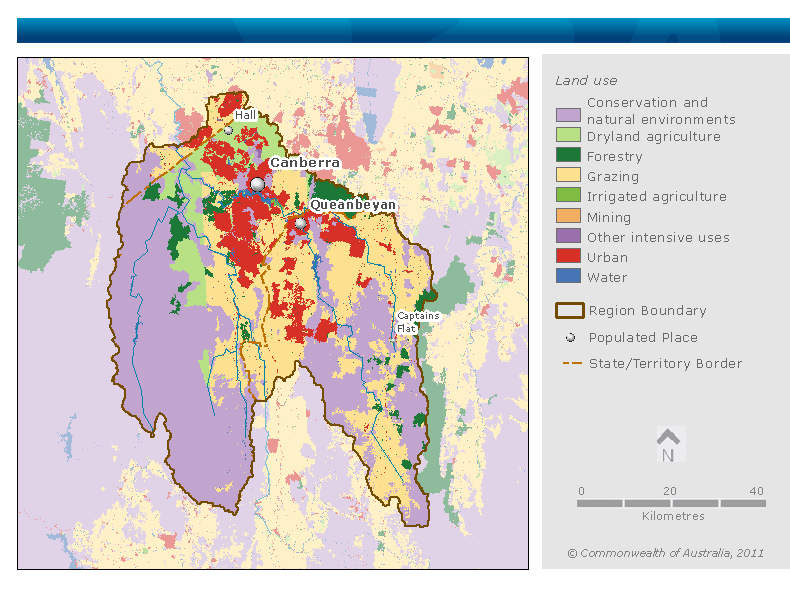
Task: Click the Dryland agriculture legend text
Action: [x=654, y=137]
